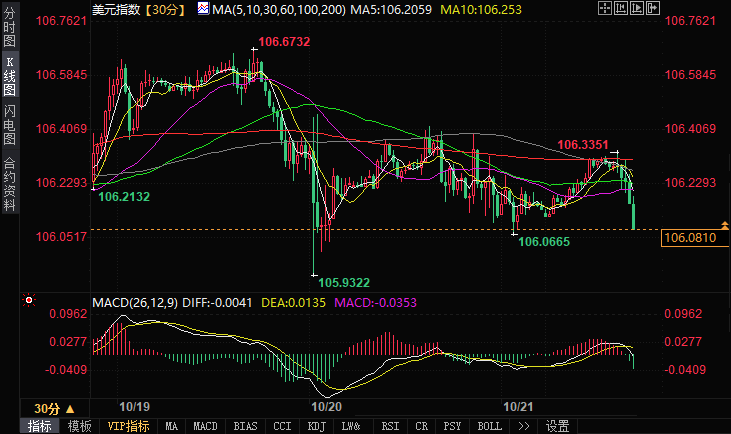Open 合约资料 contract info tab

[9, 184]
